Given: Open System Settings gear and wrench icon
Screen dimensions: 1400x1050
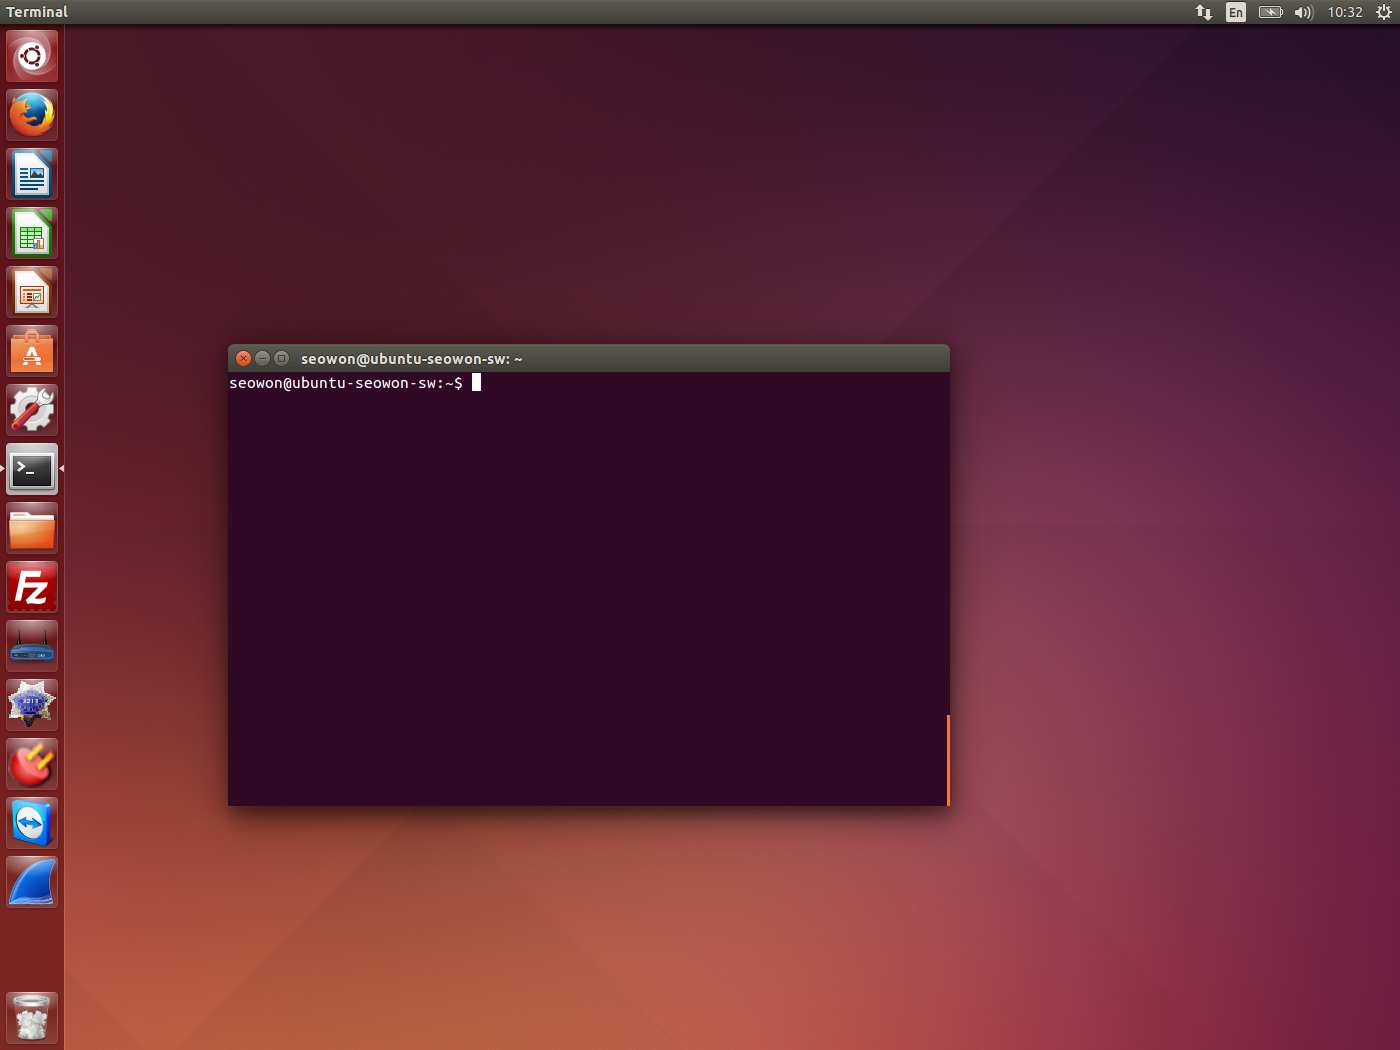Looking at the screenshot, I should tap(32, 410).
